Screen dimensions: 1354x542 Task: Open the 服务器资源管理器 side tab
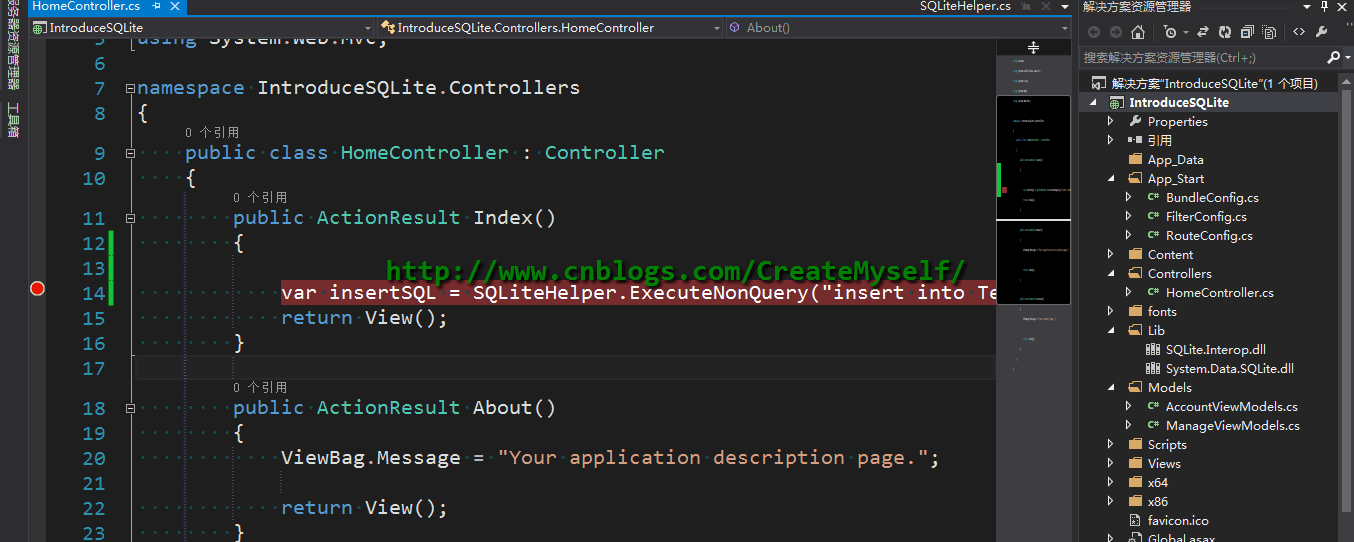[x=13, y=43]
